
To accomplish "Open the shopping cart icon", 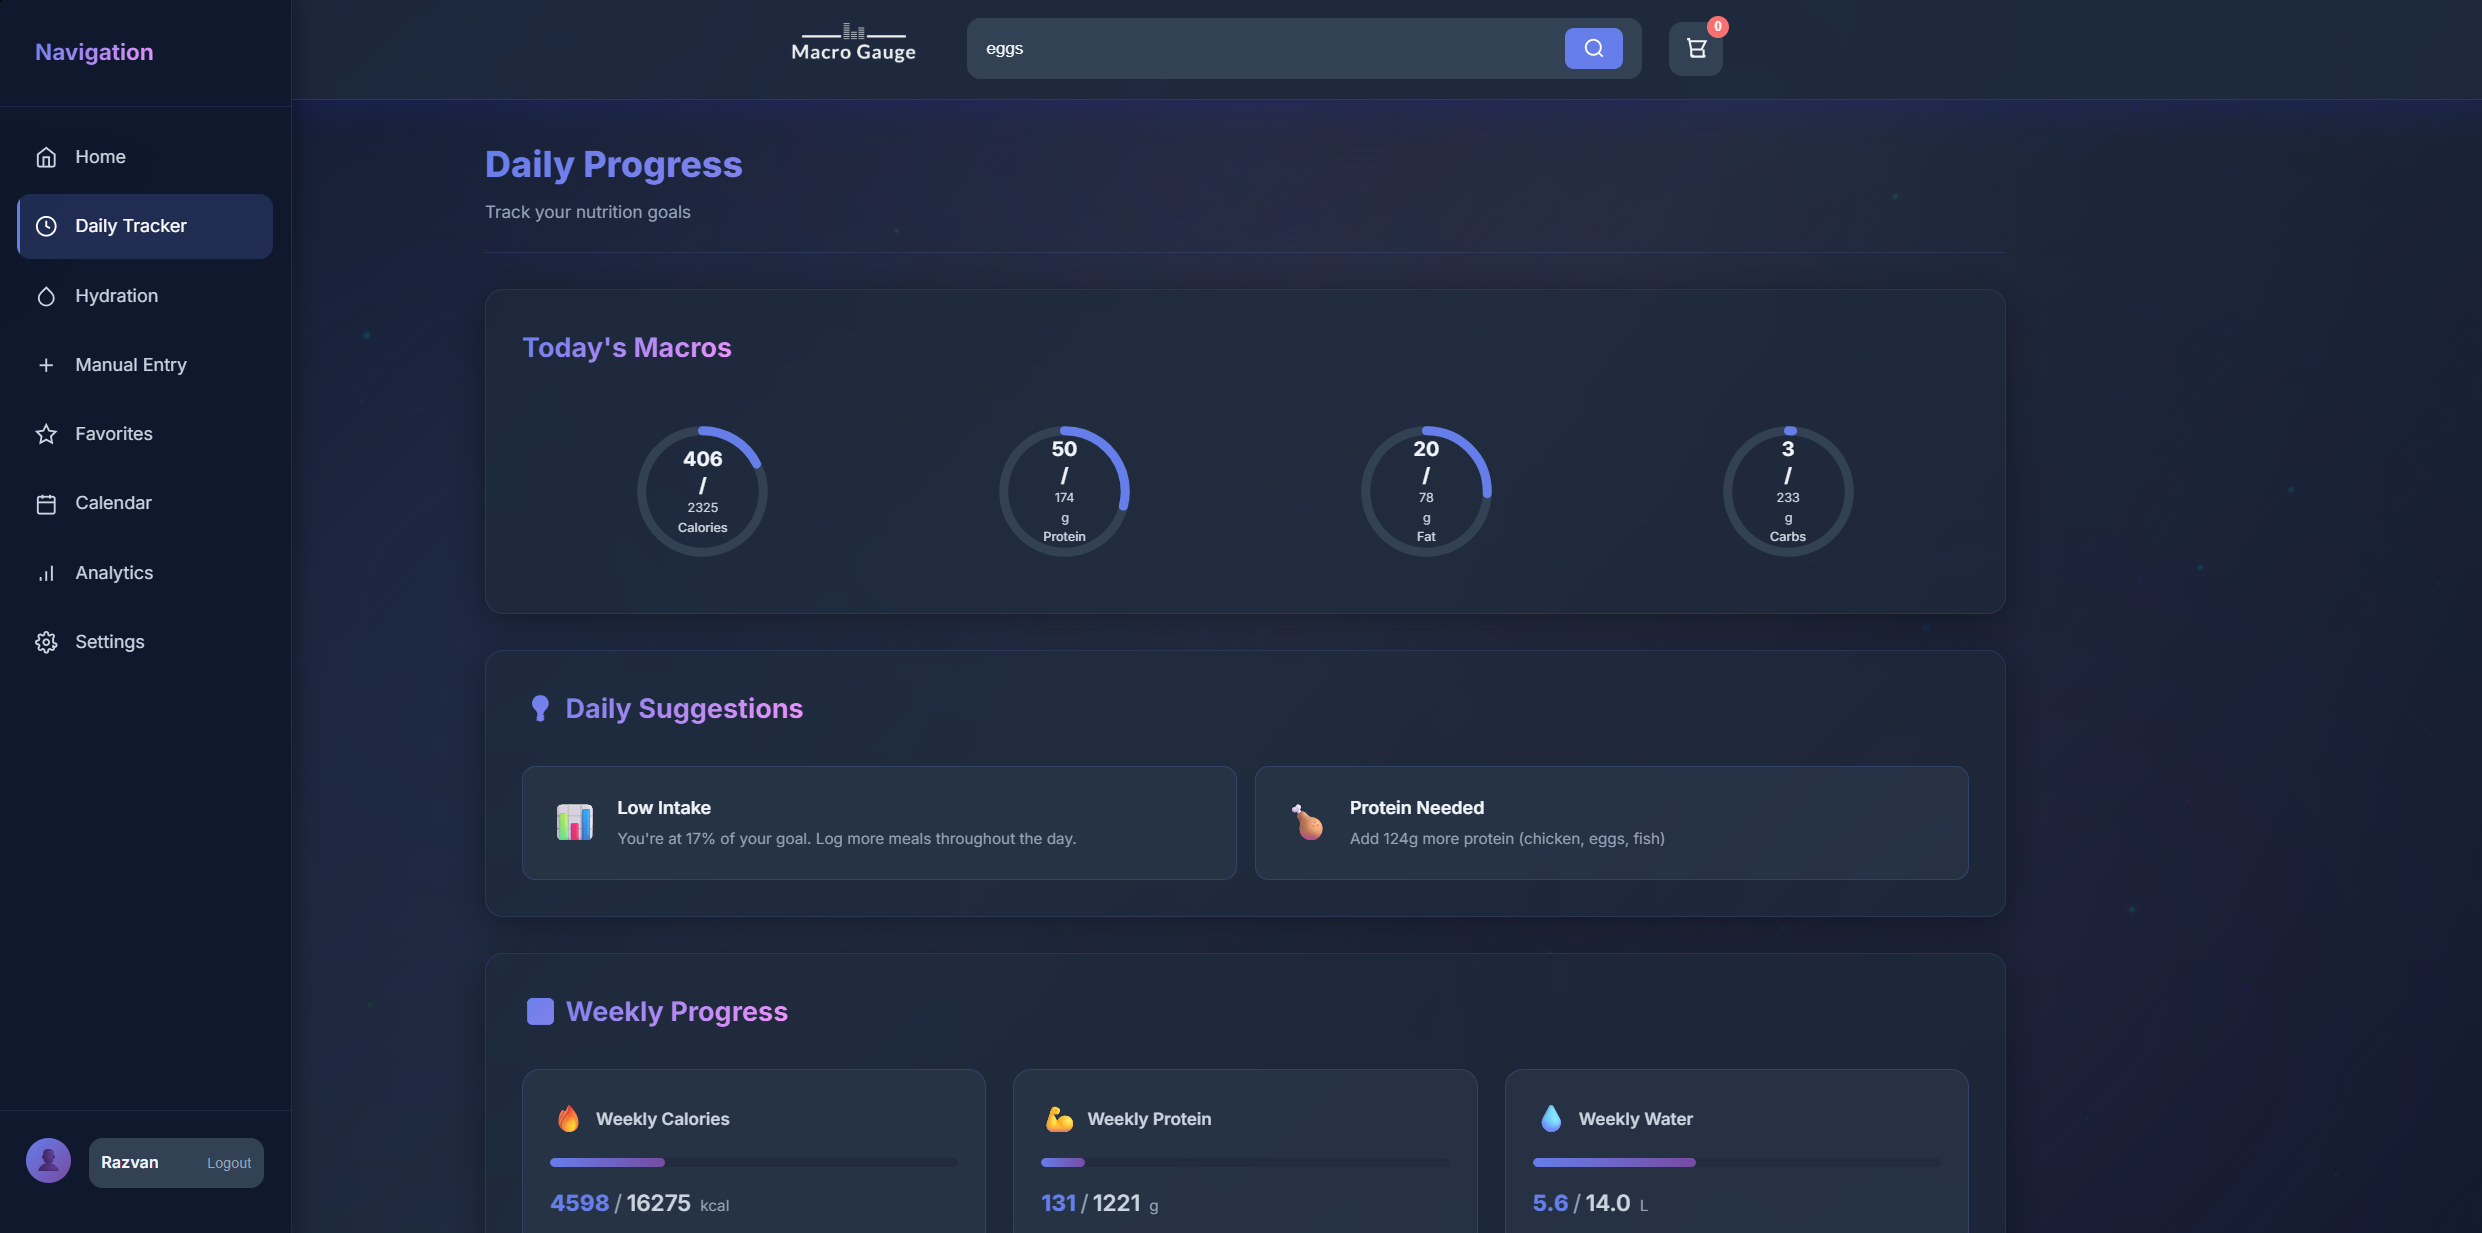I will point(1696,48).
